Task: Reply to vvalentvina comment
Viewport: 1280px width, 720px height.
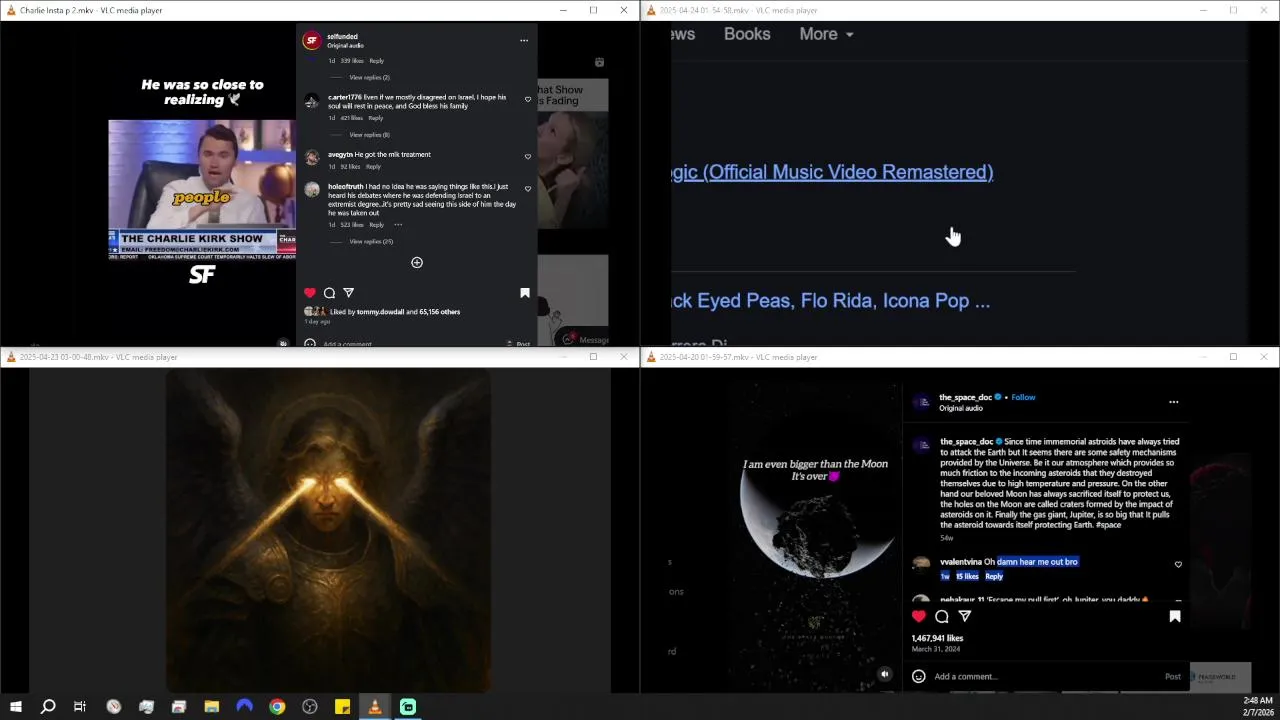Action: click(x=994, y=576)
